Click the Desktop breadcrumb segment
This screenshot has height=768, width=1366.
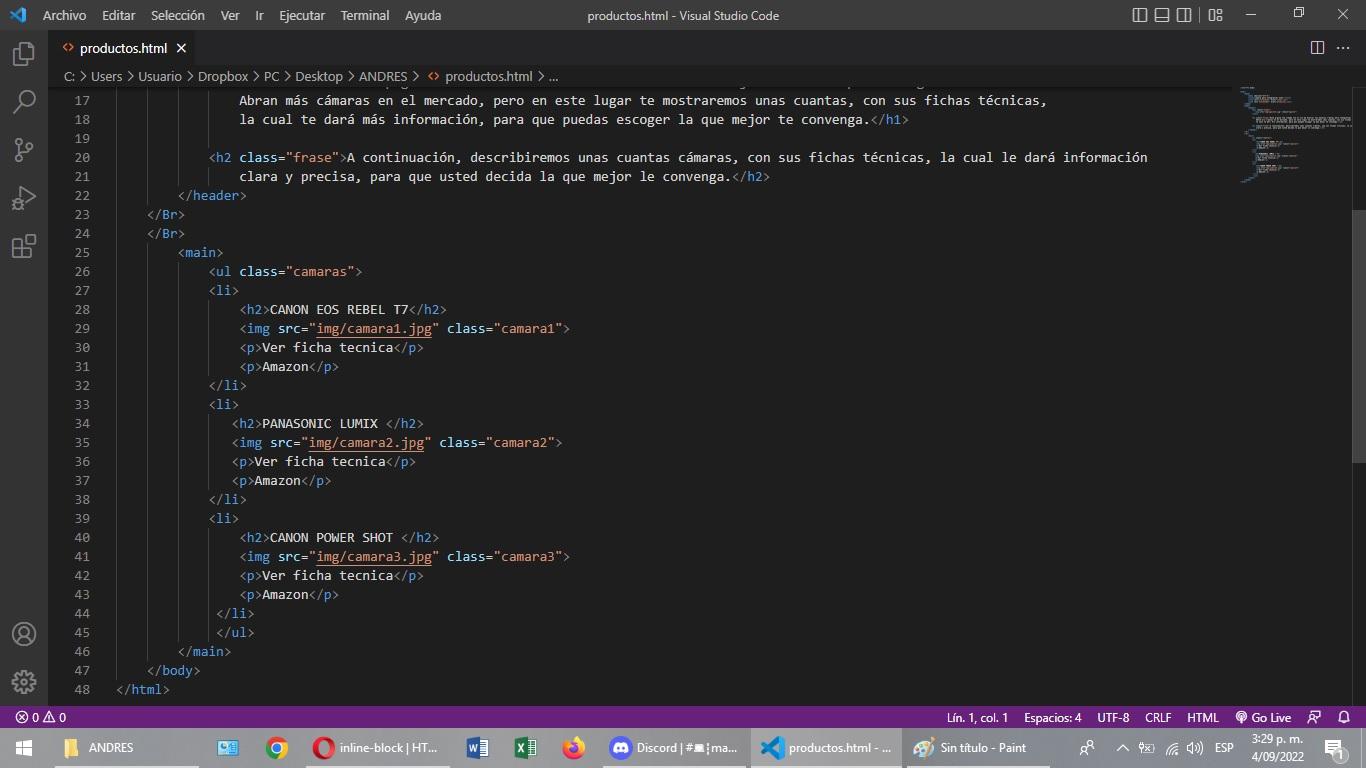tap(319, 76)
